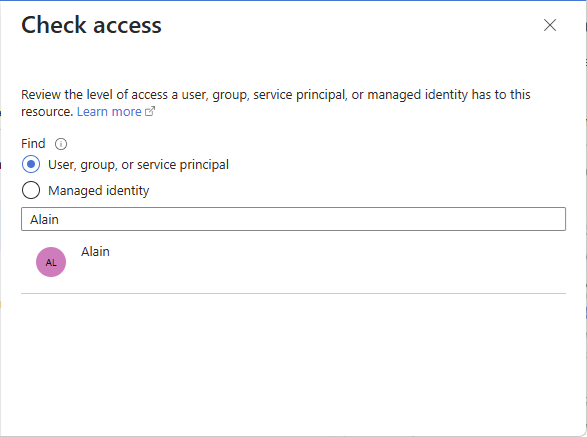Click the empty row space beside Alain result
Screen dimensions: 587x437
click(x=337, y=262)
